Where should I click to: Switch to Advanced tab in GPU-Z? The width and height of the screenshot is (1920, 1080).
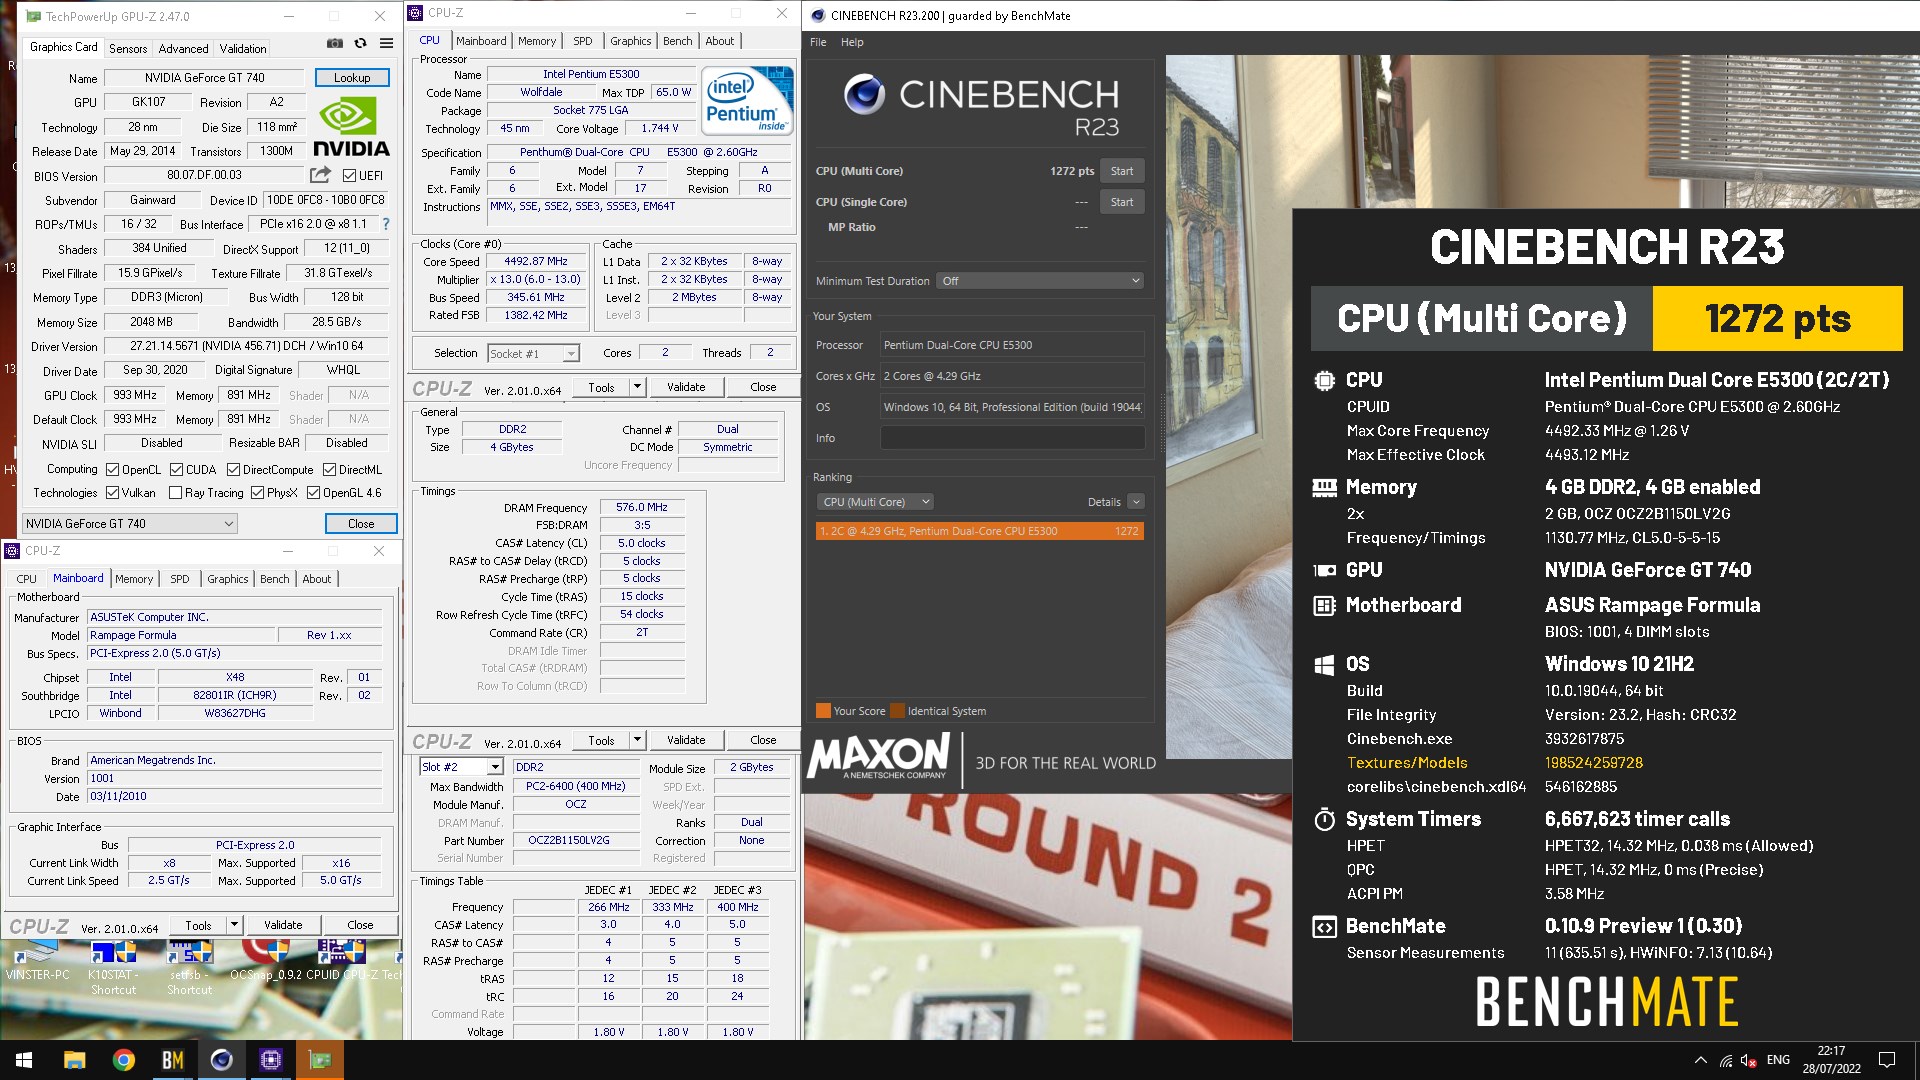184,48
